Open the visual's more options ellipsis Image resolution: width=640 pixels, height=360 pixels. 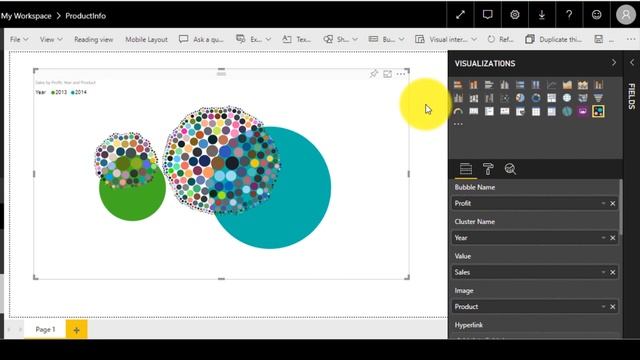pos(401,74)
